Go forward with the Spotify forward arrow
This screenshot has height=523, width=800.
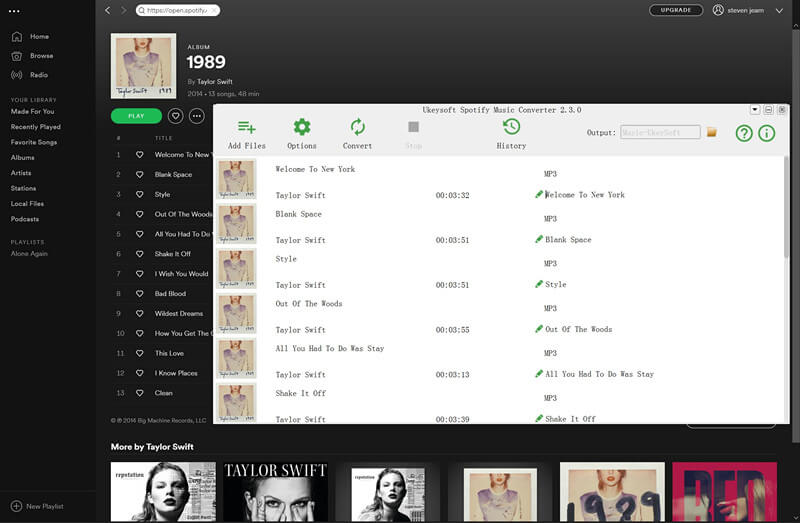click(123, 10)
